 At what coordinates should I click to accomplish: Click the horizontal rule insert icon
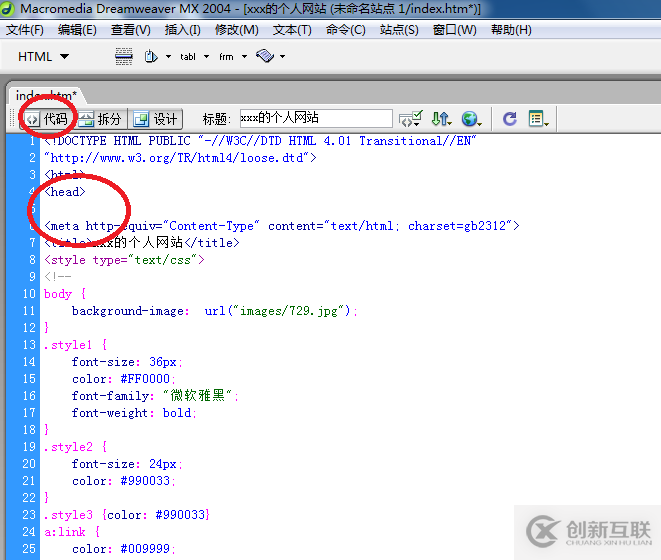123,57
